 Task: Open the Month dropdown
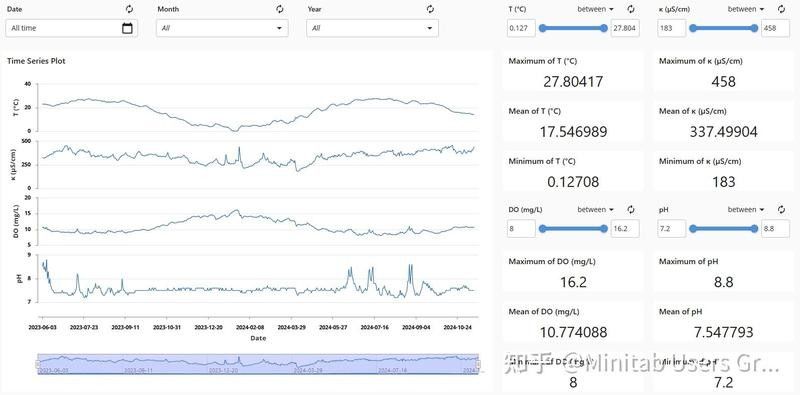[222, 28]
